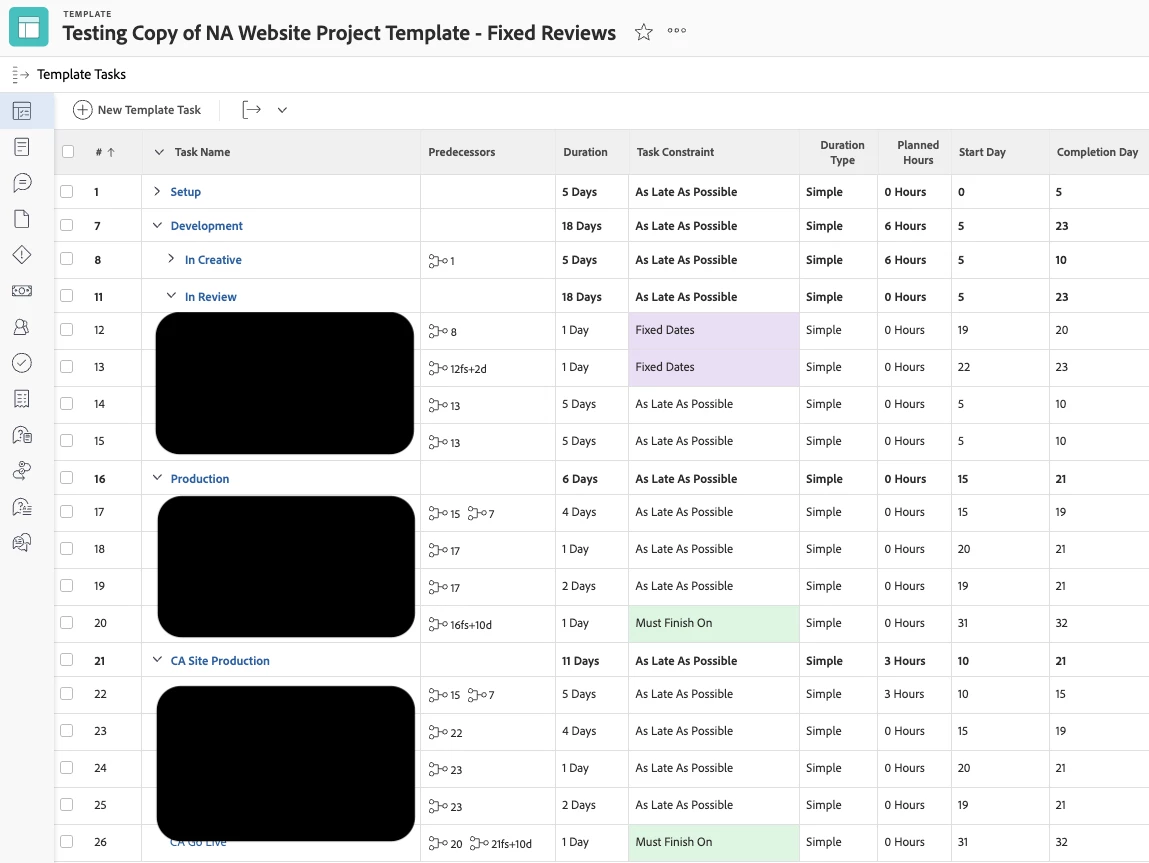Sort by the Completion Day column header
The image size is (1149, 863).
[x=1097, y=152]
